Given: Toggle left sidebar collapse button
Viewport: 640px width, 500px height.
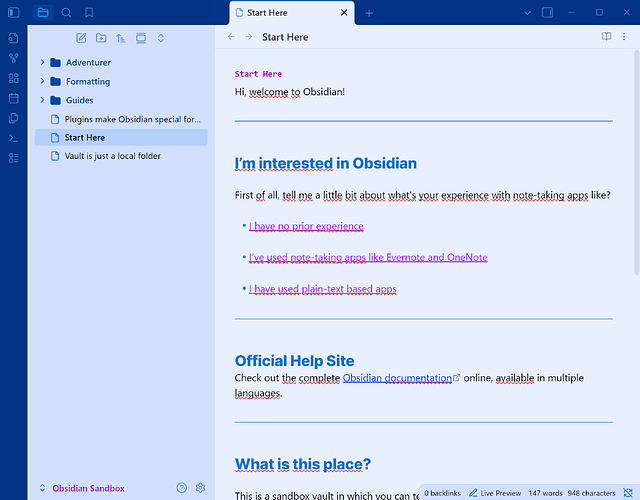Looking at the screenshot, I should point(13,13).
